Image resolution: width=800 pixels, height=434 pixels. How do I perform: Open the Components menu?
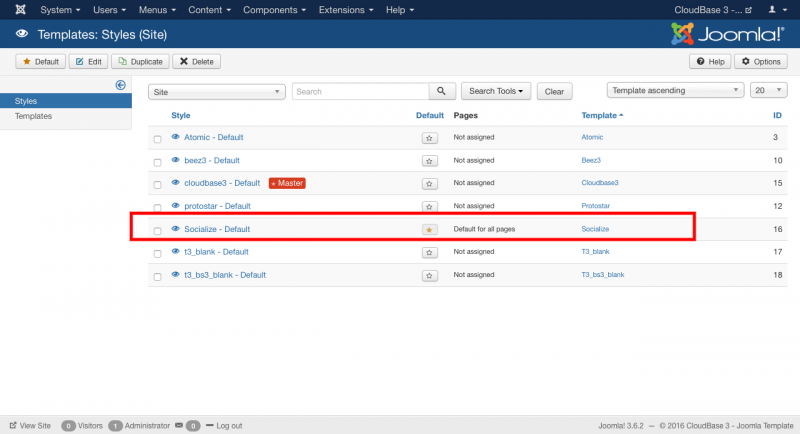pyautogui.click(x=274, y=10)
